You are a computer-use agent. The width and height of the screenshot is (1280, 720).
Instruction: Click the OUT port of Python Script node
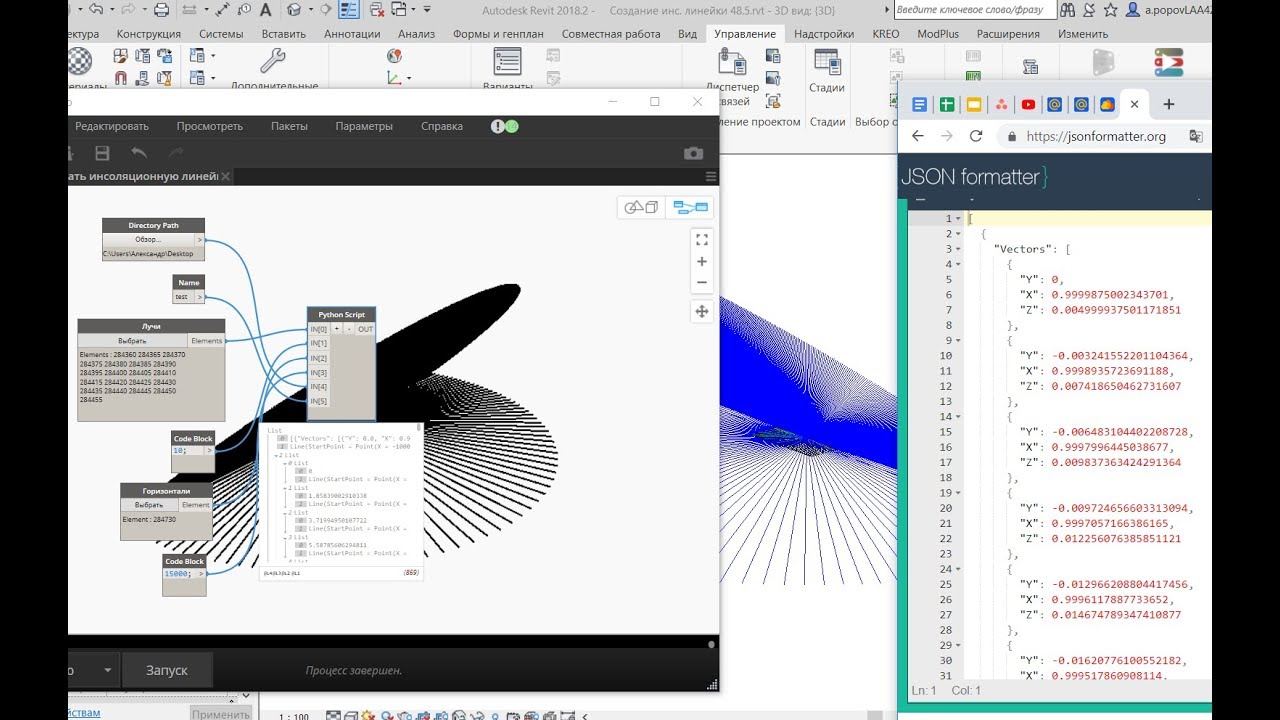(x=366, y=329)
